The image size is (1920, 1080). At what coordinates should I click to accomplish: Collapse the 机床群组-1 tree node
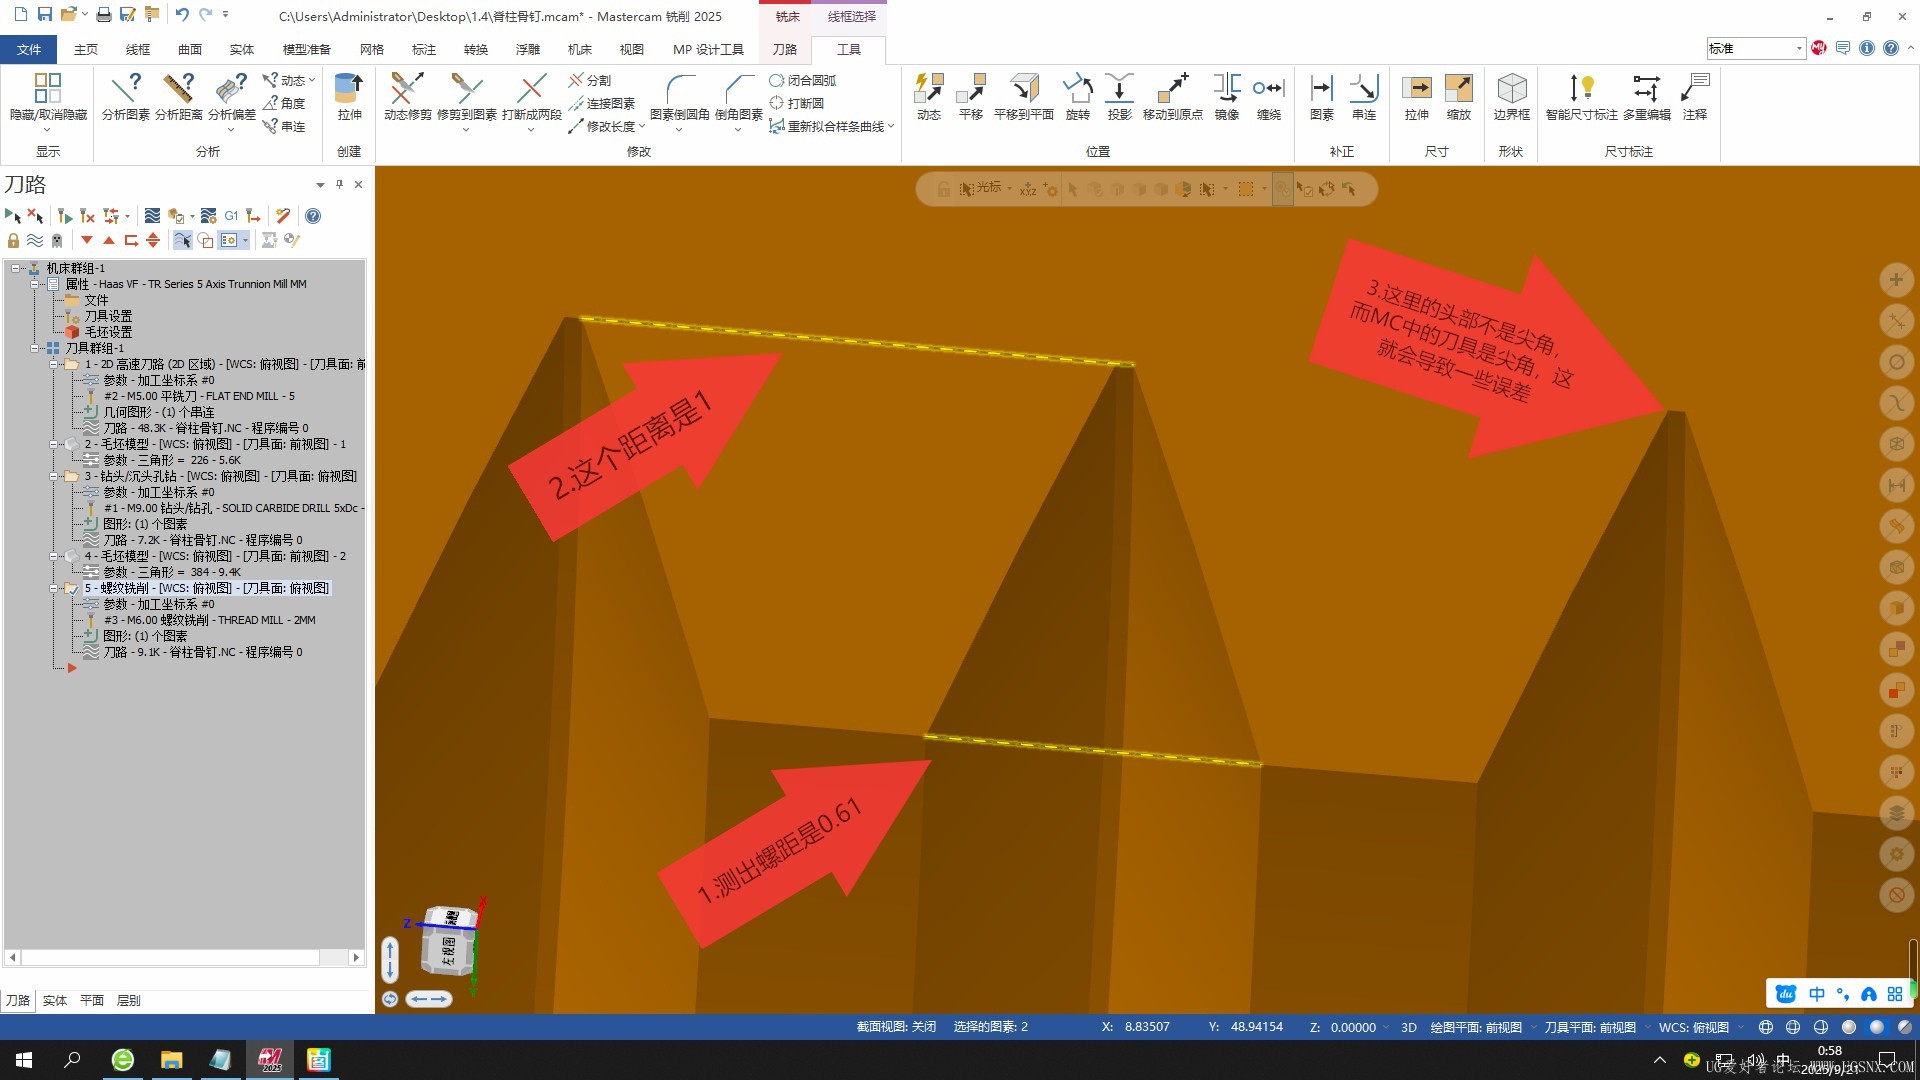click(x=16, y=268)
